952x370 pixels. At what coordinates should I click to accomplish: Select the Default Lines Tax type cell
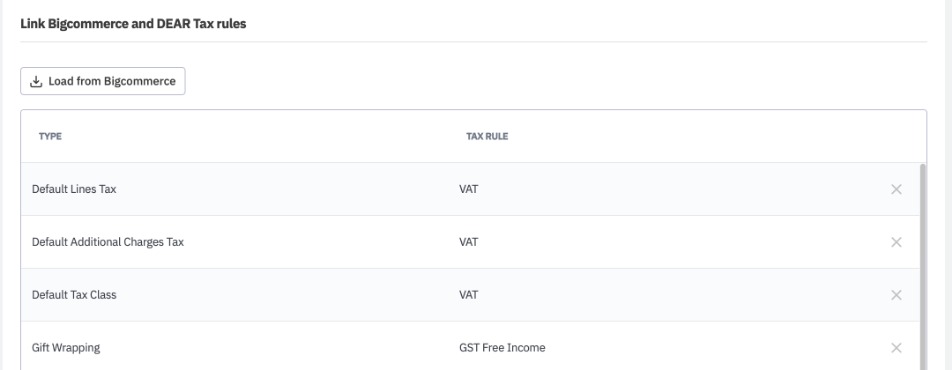tap(73, 189)
